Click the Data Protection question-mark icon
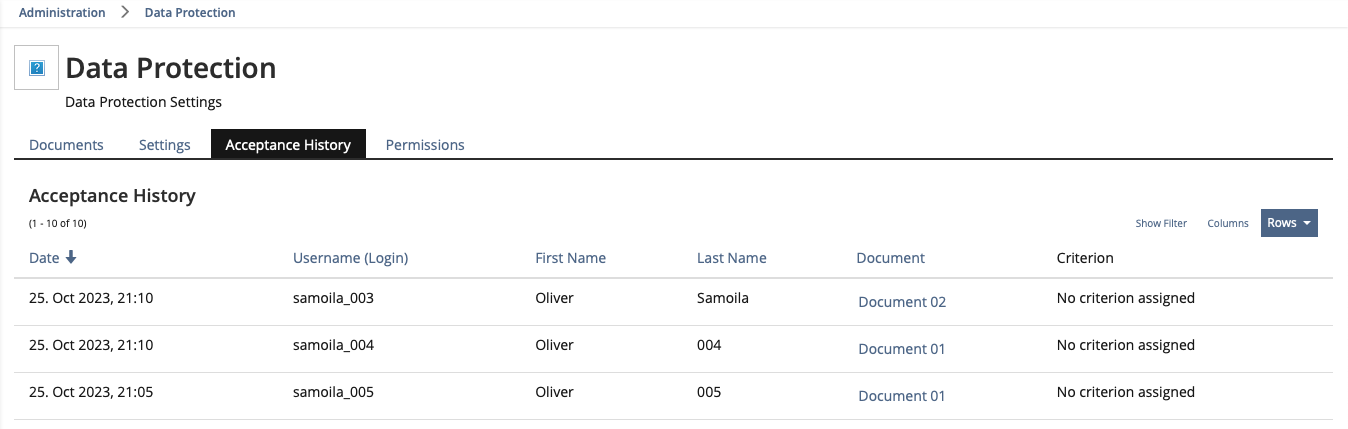 (x=37, y=68)
